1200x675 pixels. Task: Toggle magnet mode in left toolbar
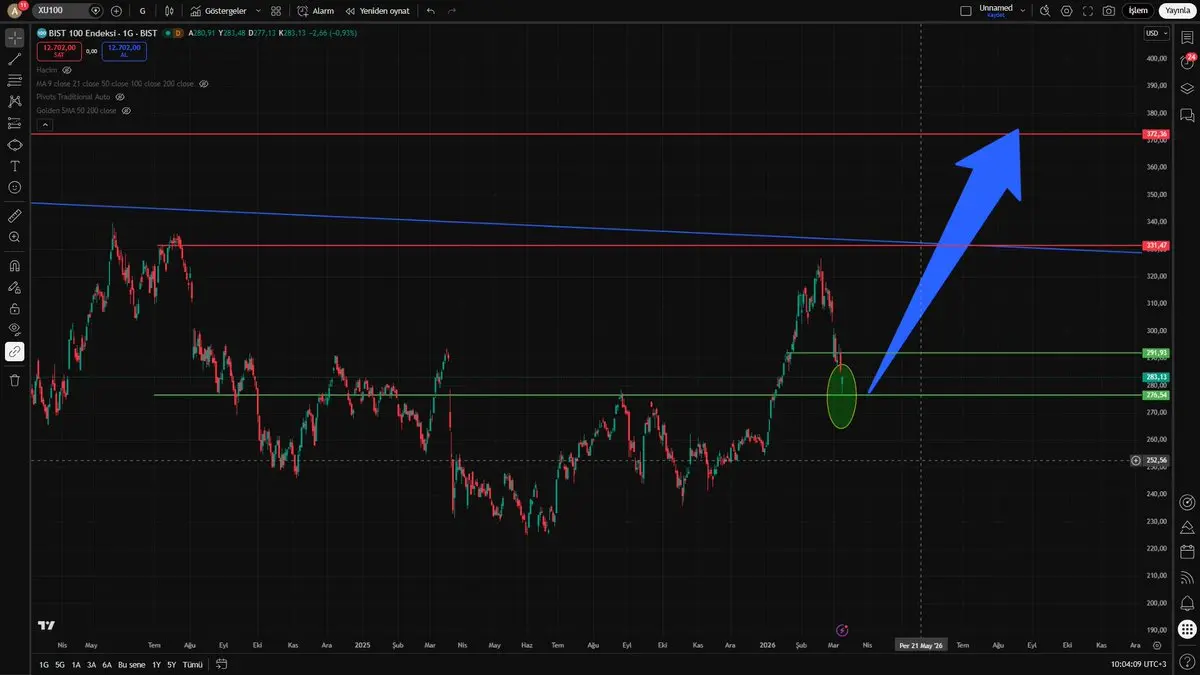coord(15,266)
